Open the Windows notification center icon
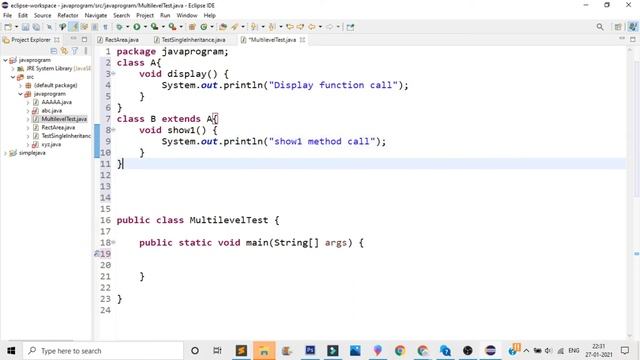Image resolution: width=640 pixels, height=360 pixels. [x=625, y=351]
